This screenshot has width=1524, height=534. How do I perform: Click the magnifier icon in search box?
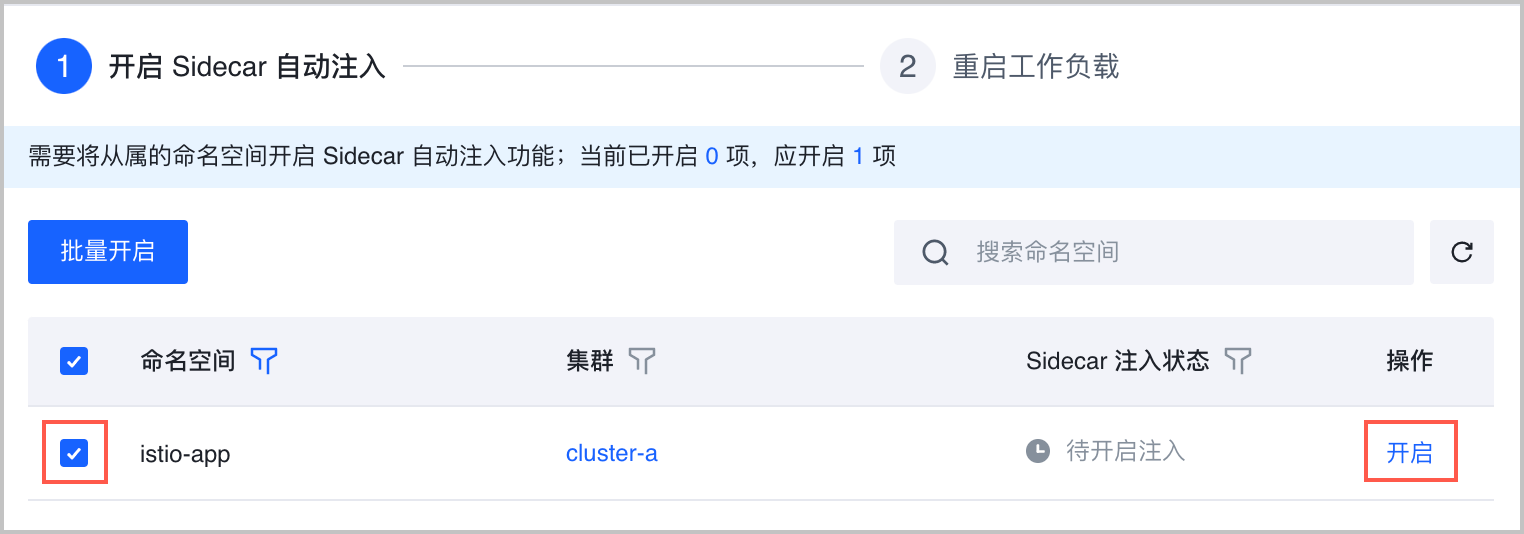[x=935, y=252]
